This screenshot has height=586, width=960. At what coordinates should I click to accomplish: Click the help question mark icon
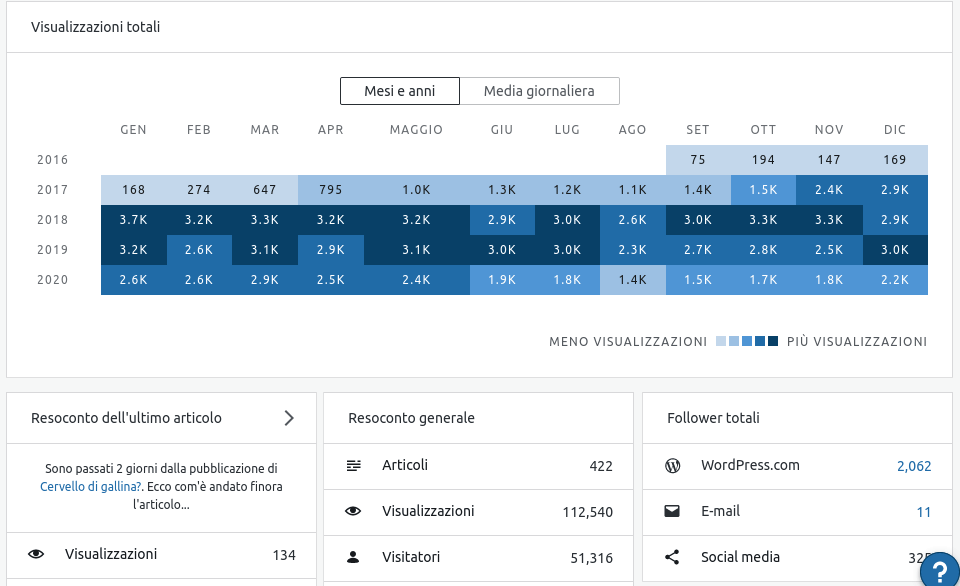(x=939, y=570)
